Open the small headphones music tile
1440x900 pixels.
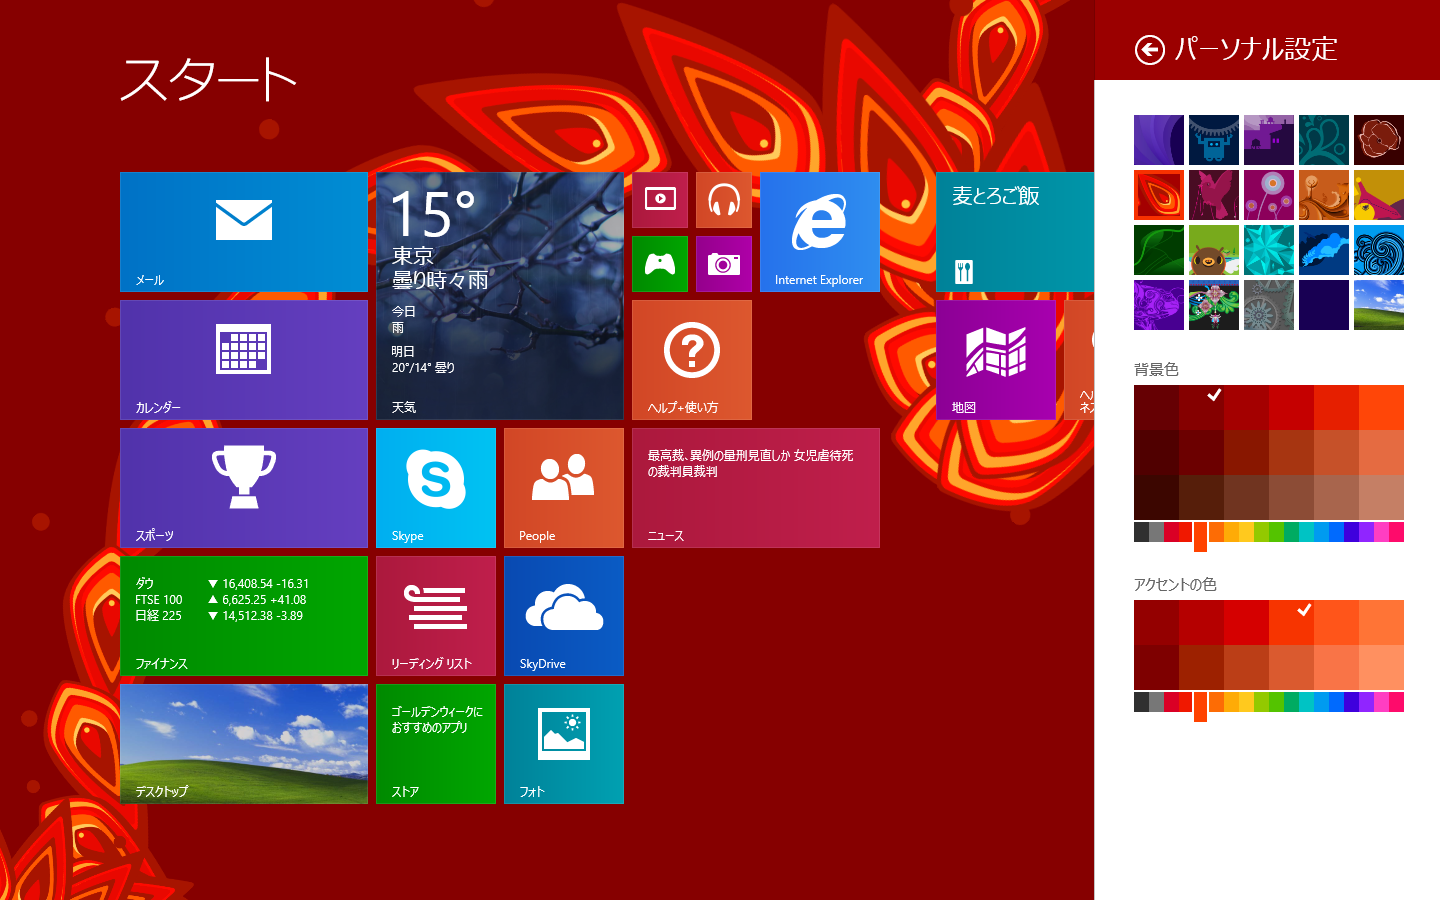pos(724,200)
